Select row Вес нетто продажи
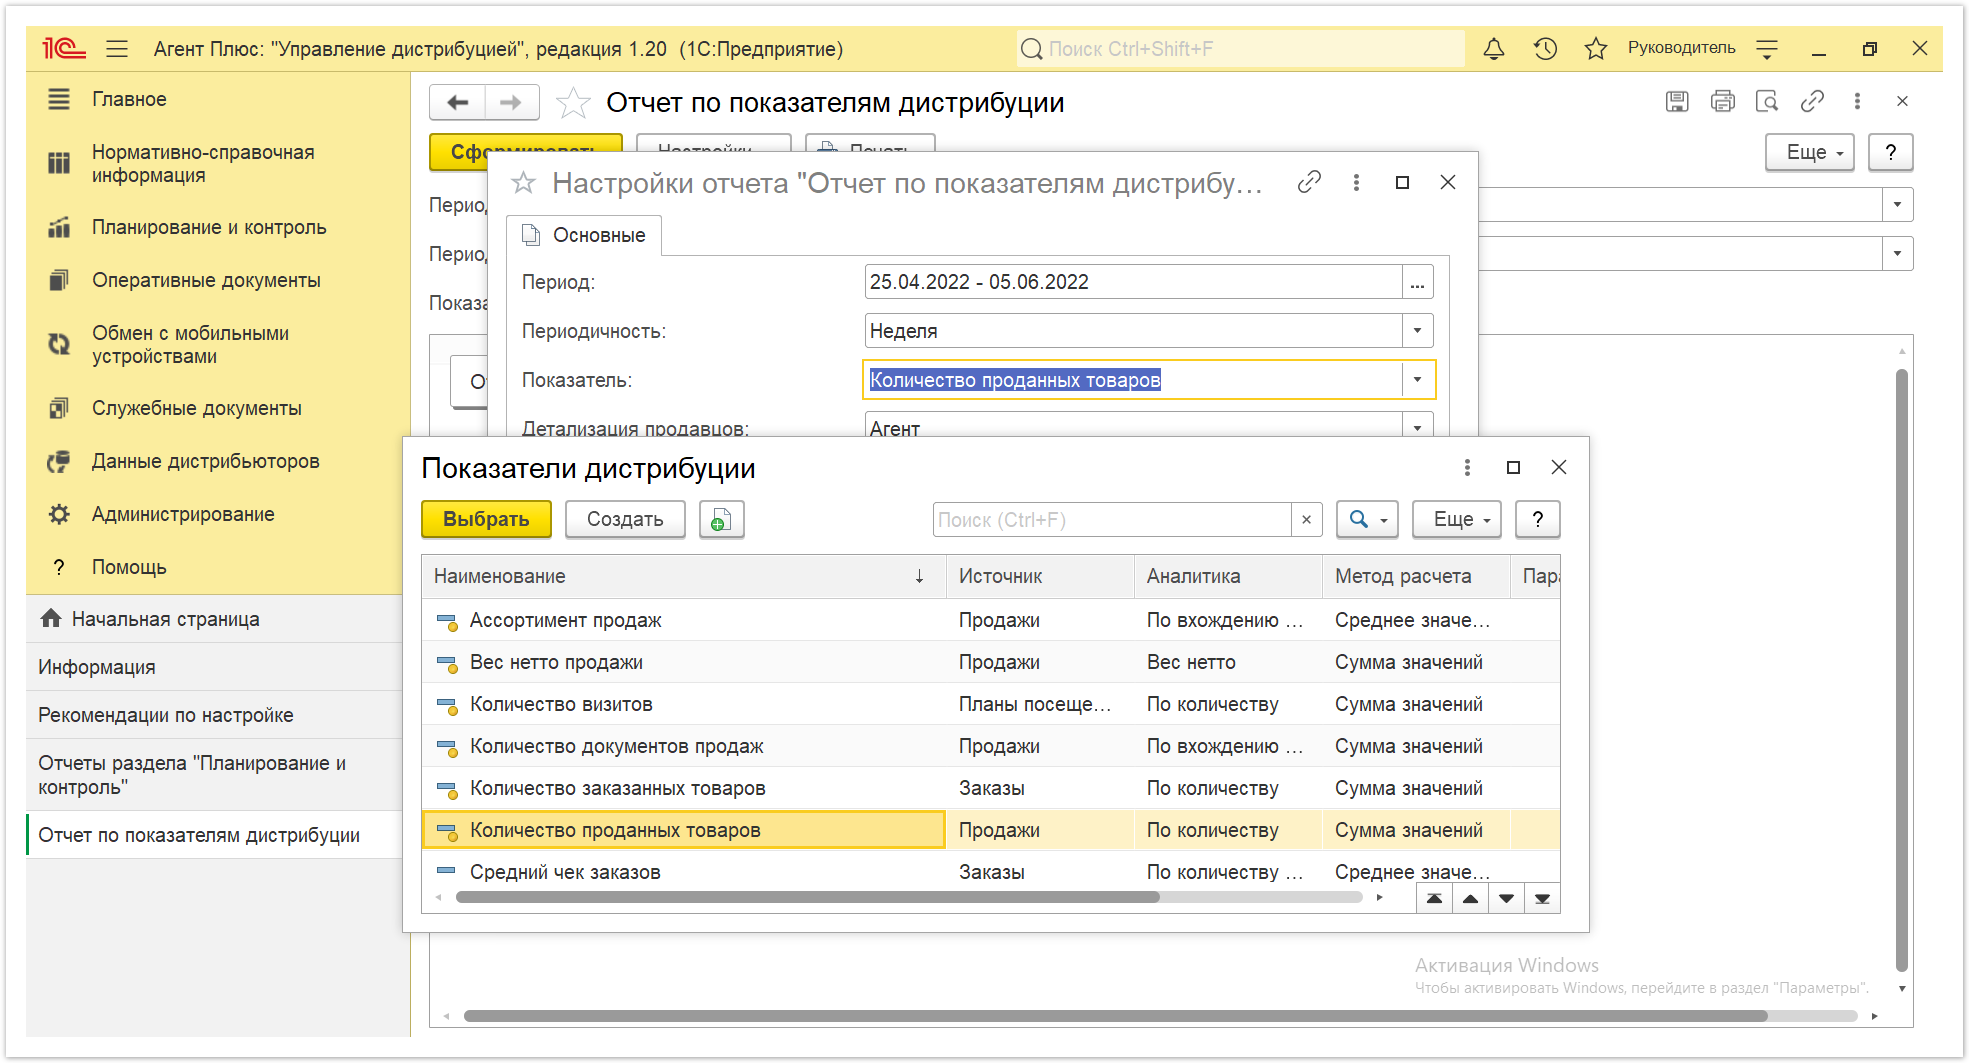1969x1063 pixels. [990, 662]
